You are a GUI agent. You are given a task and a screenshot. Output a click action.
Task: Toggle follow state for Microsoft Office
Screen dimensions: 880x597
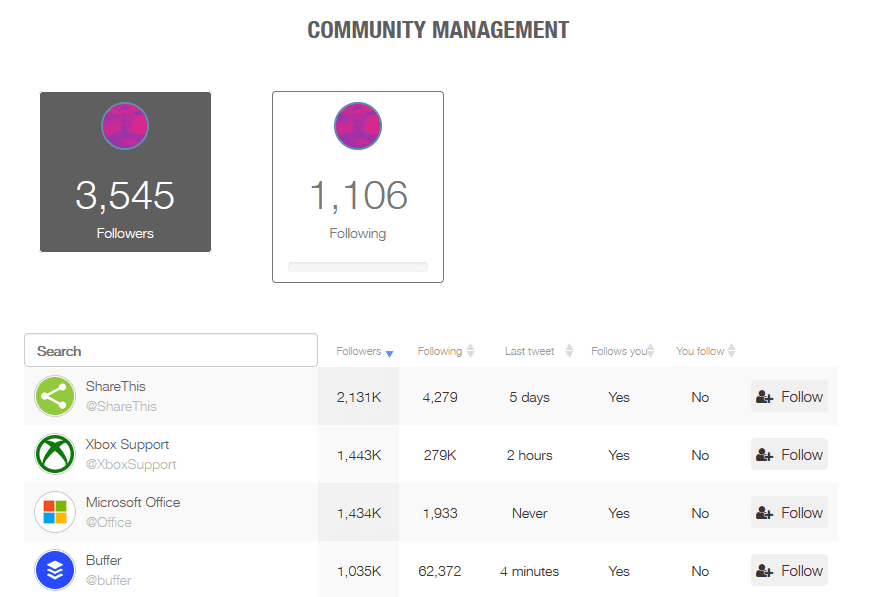coord(789,511)
